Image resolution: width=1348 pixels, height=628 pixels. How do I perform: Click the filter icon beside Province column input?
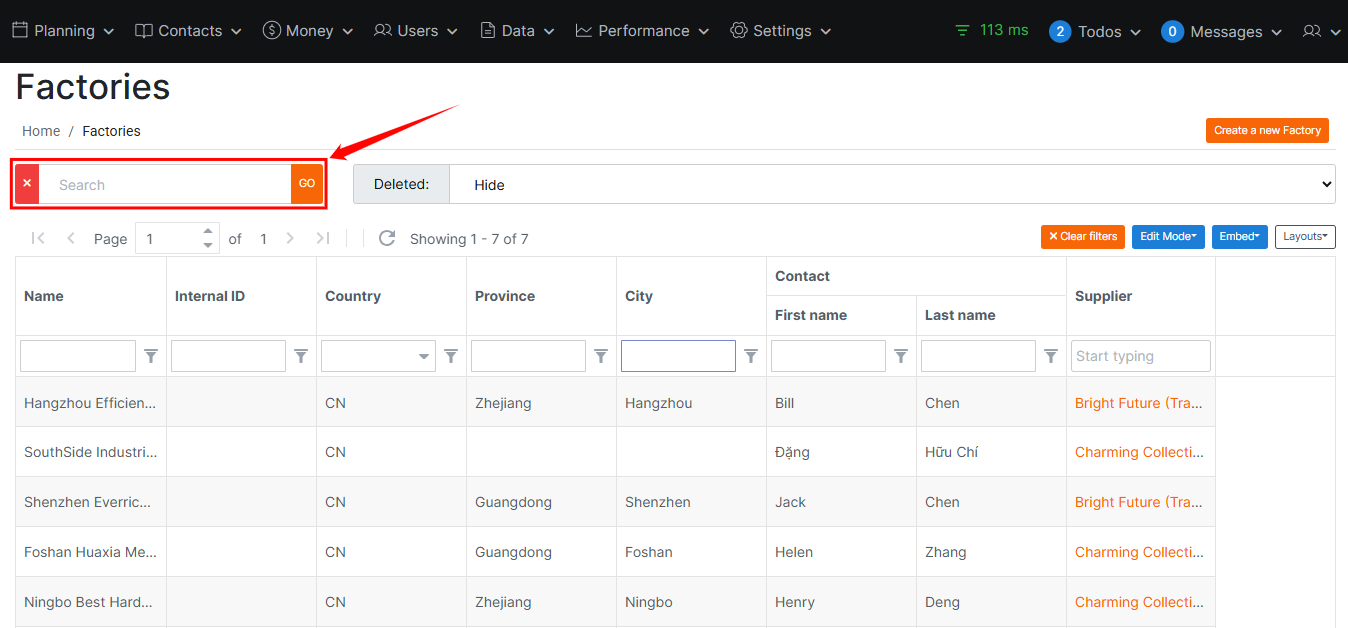tap(601, 356)
